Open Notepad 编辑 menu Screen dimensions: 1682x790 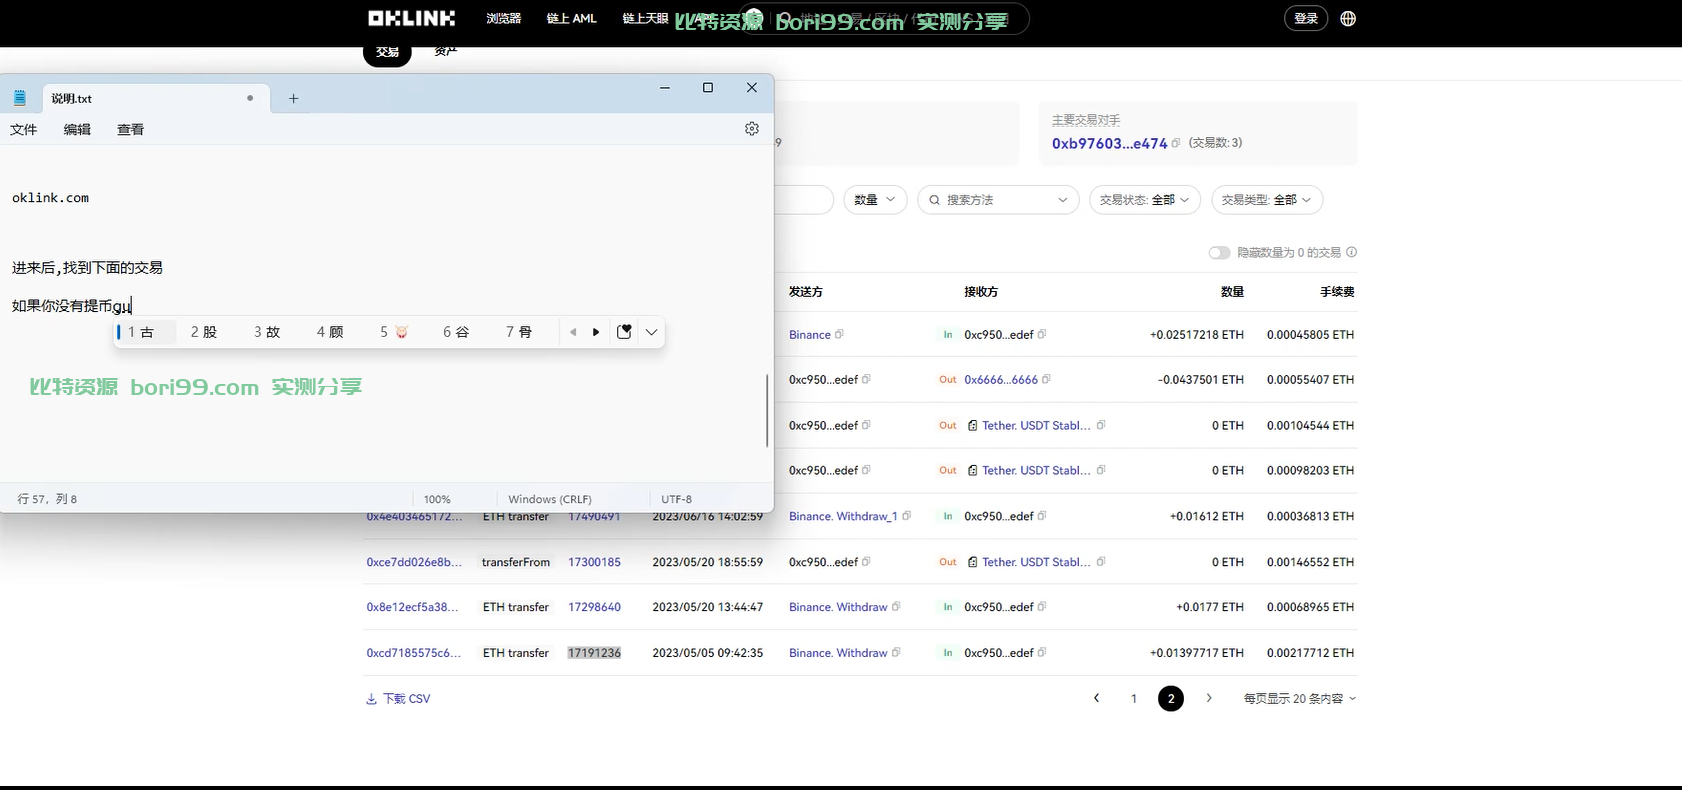tap(77, 129)
